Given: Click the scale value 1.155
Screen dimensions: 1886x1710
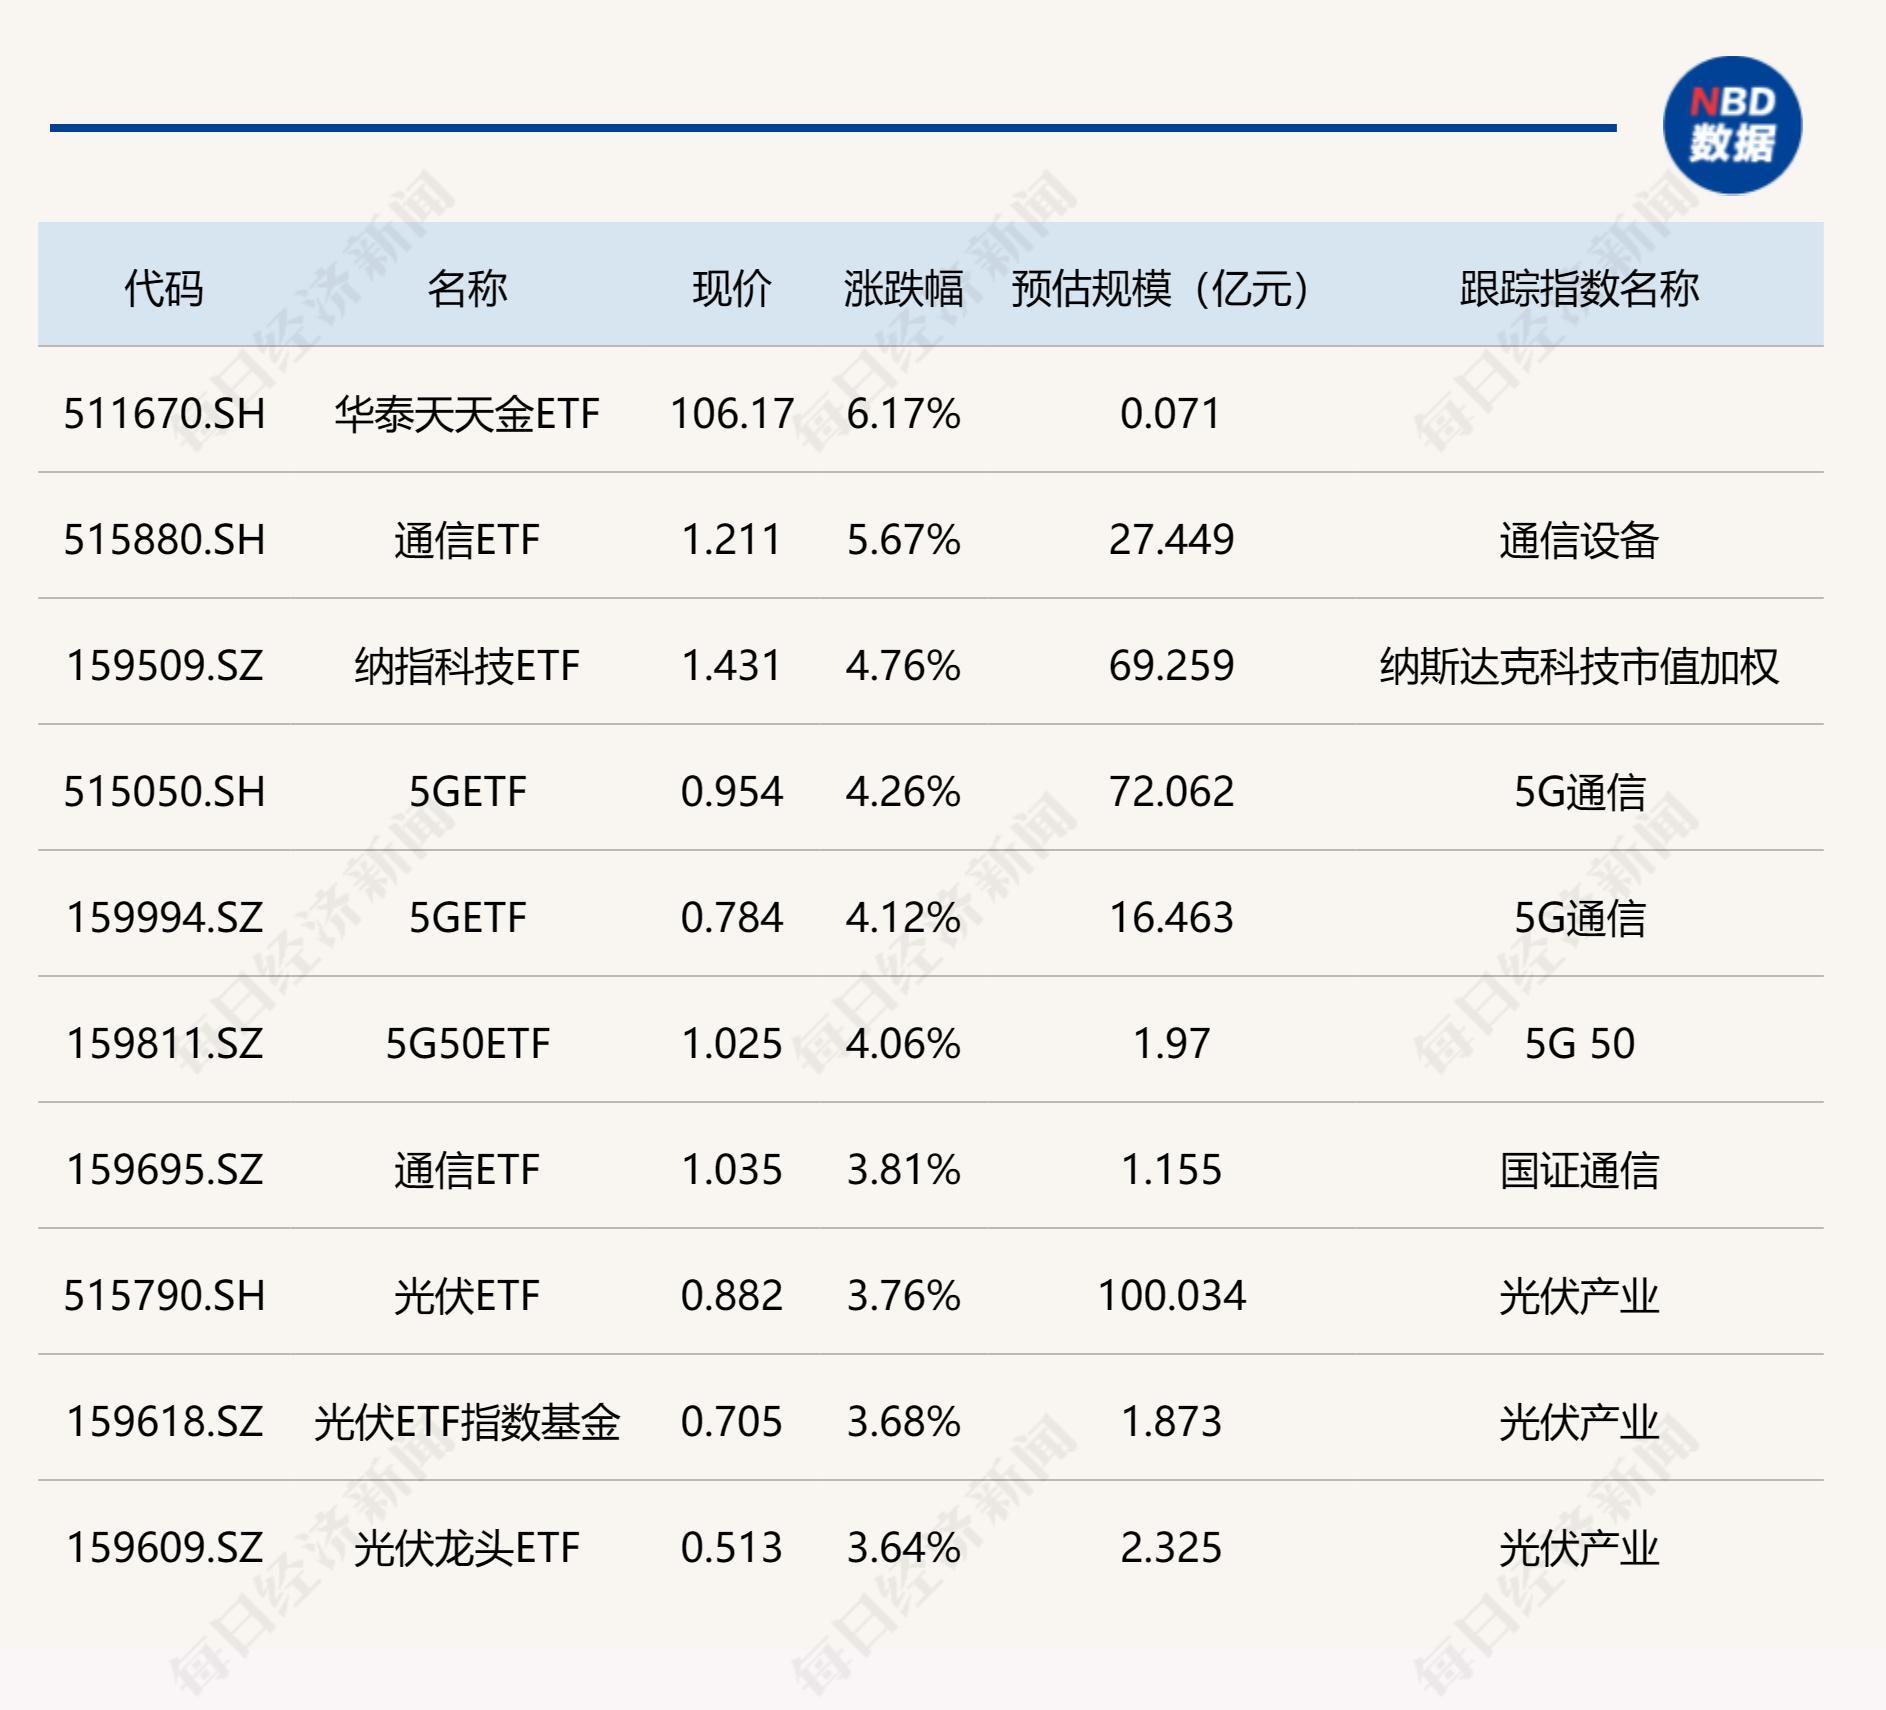Looking at the screenshot, I should [x=1171, y=1170].
